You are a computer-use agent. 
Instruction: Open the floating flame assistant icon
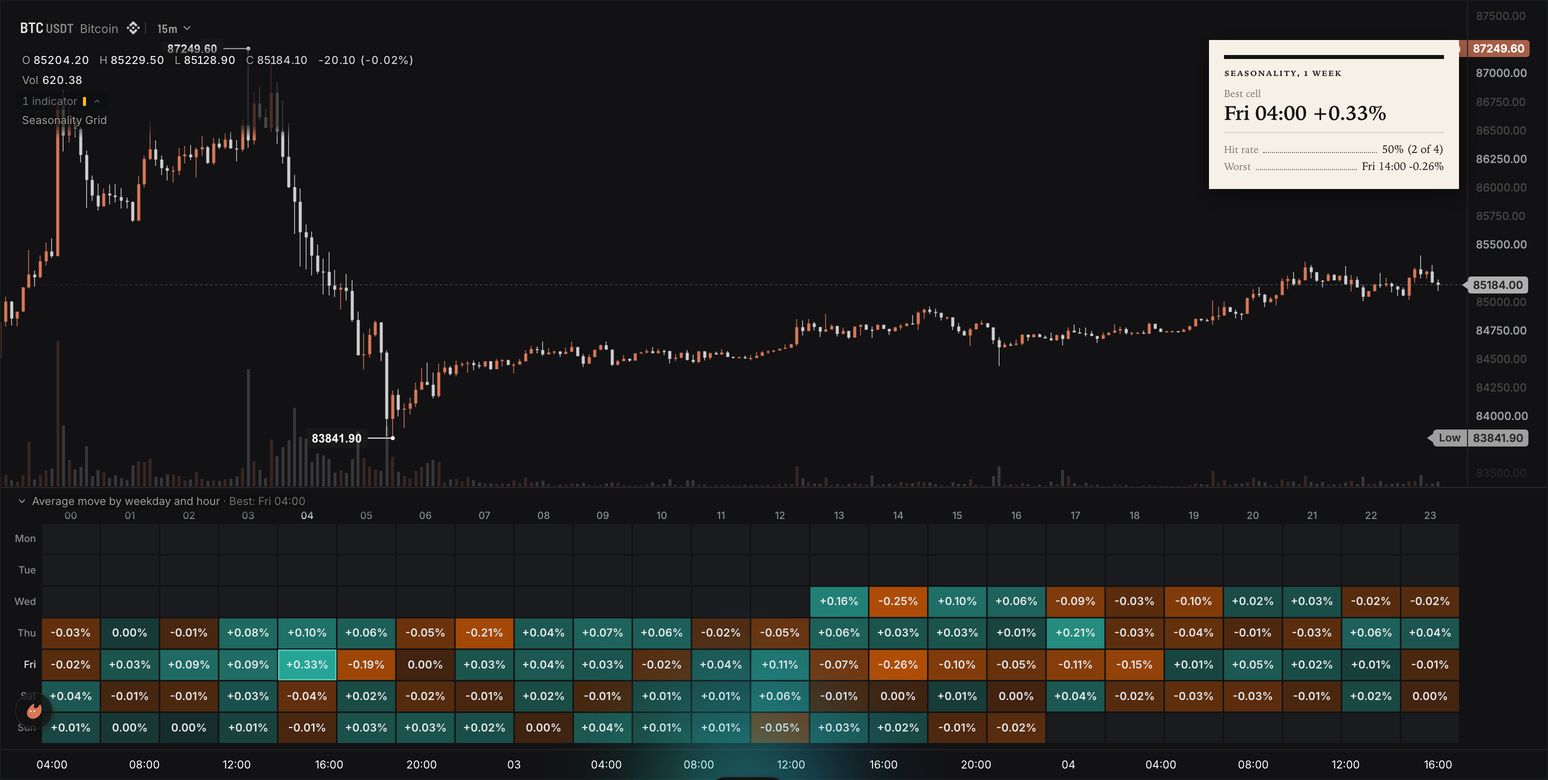point(34,711)
